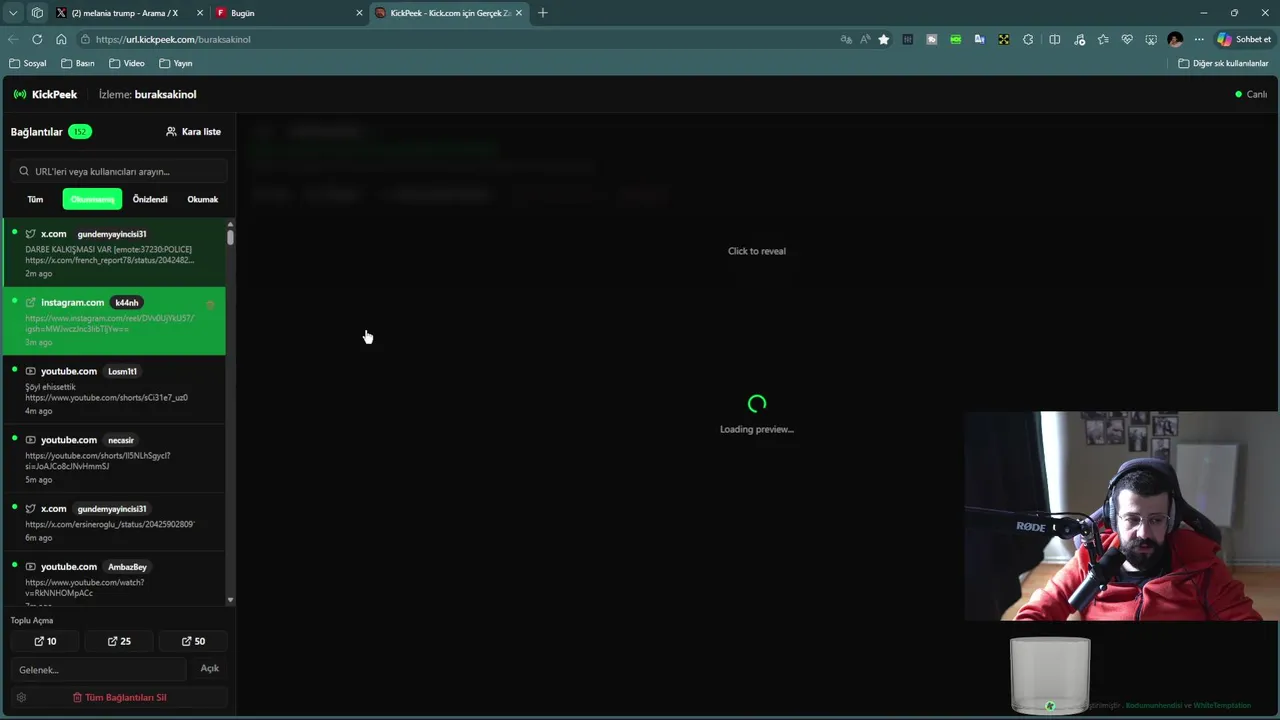Click the favorite star icon in address bar
The width and height of the screenshot is (1280, 720).
coord(884,39)
